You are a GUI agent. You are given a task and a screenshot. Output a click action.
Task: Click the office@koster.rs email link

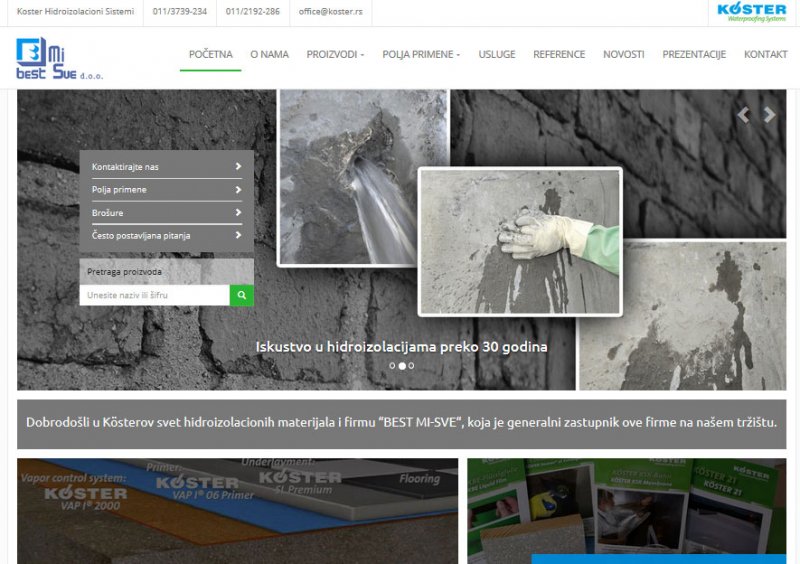coord(330,12)
